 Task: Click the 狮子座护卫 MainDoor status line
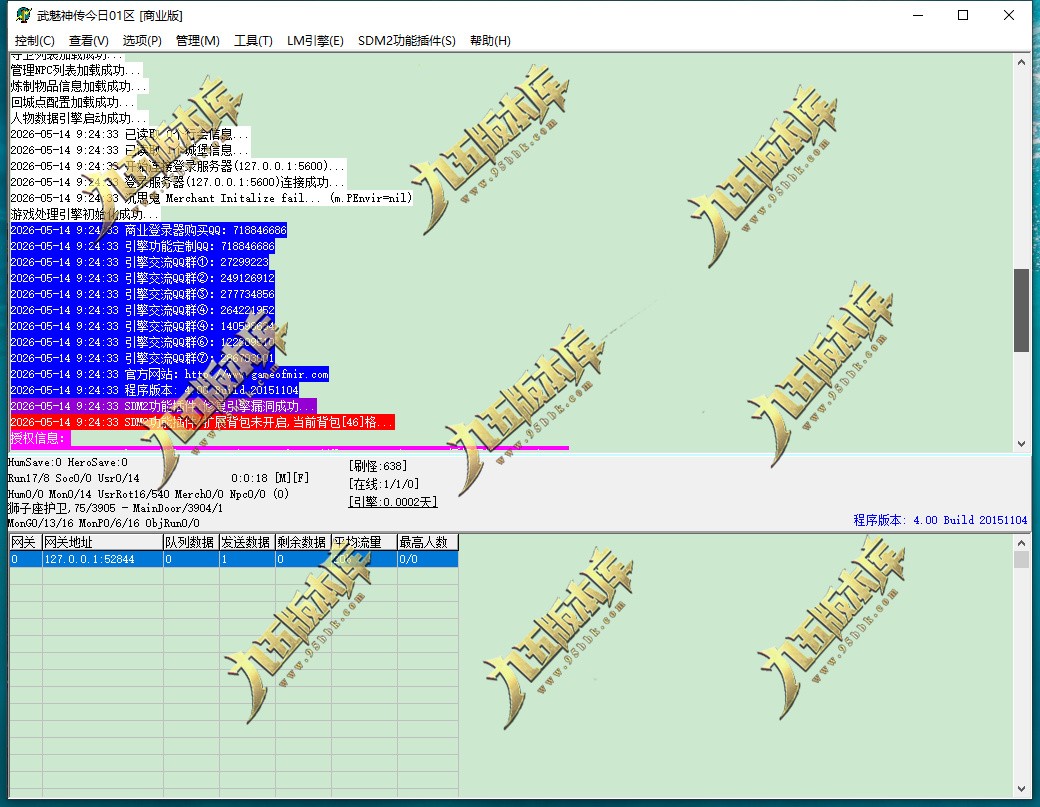click(x=115, y=508)
